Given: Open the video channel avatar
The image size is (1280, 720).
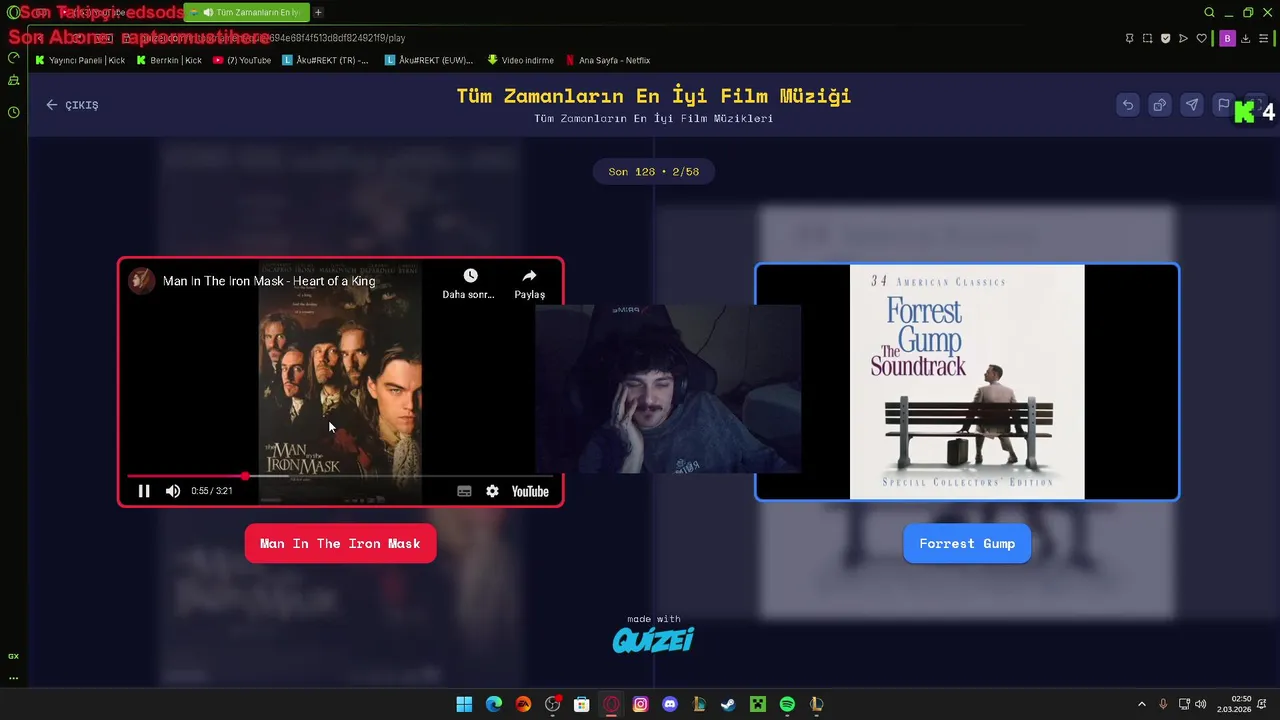Looking at the screenshot, I should 142,281.
